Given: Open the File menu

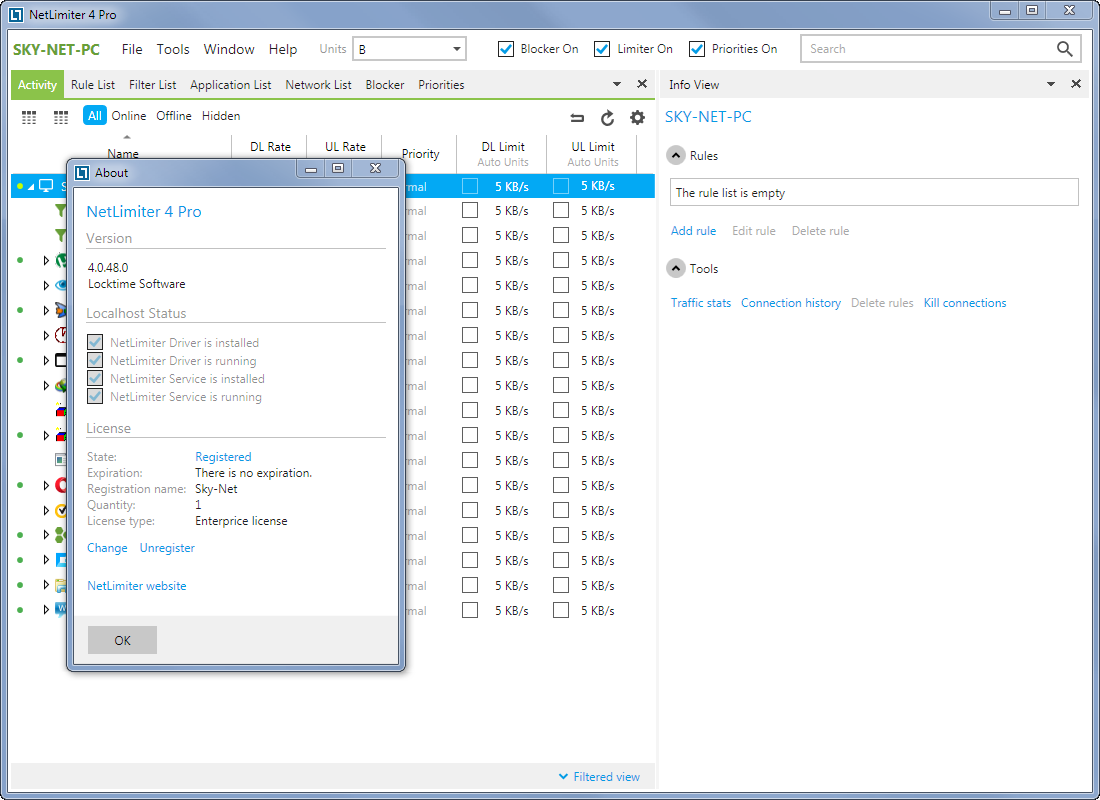Looking at the screenshot, I should pos(132,49).
